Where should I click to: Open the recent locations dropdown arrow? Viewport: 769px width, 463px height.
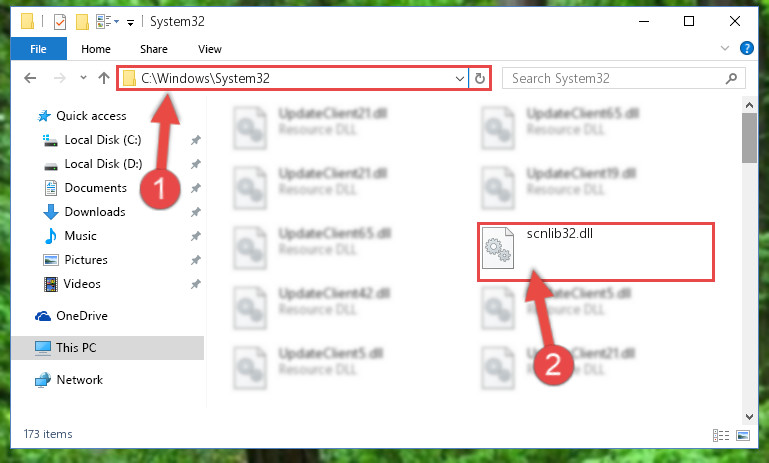[x=83, y=77]
